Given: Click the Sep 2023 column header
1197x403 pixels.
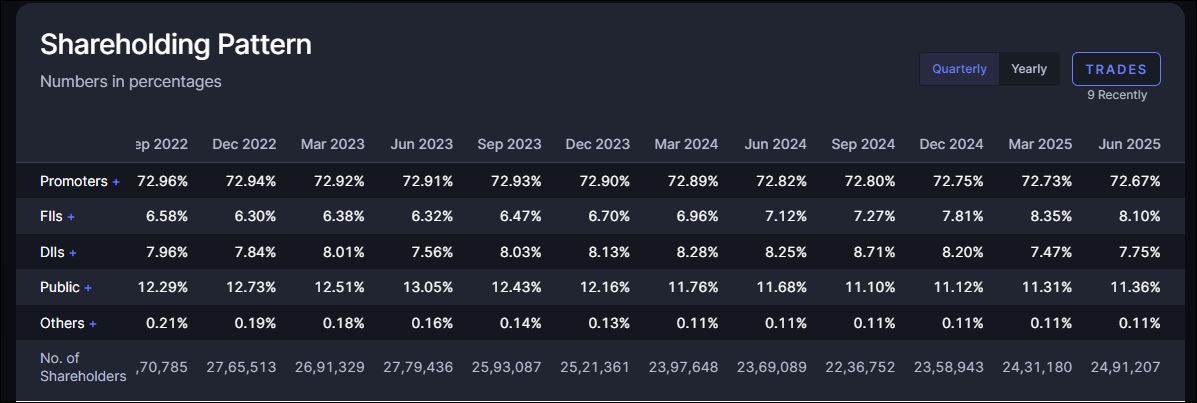Looking at the screenshot, I should pos(509,144).
